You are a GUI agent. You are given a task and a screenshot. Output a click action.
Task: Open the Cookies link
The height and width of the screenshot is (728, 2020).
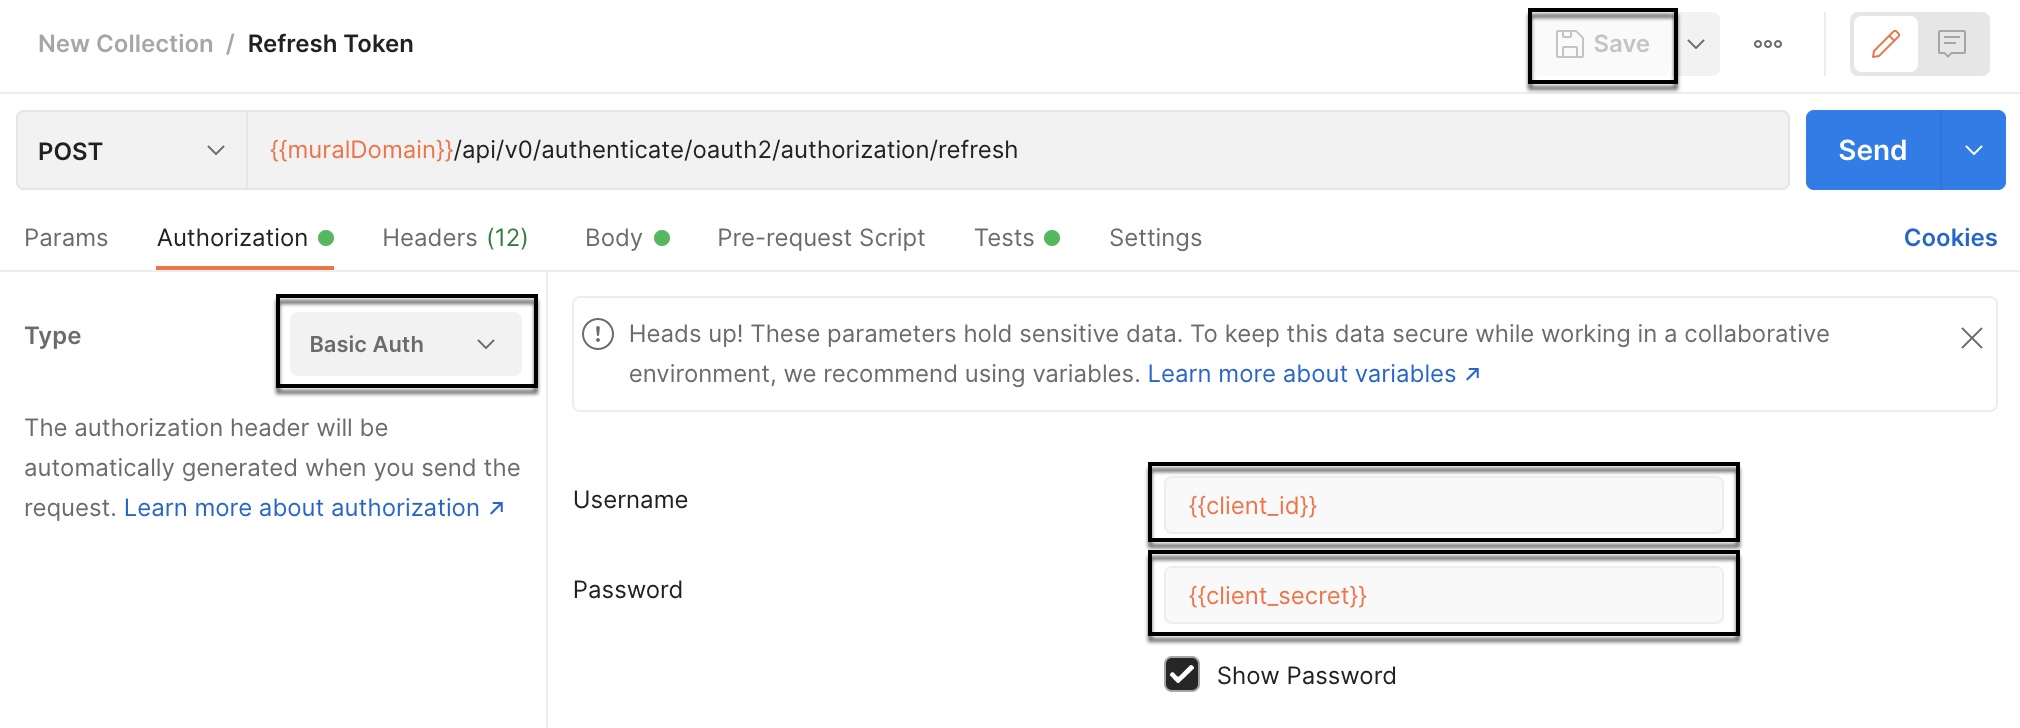pos(1950,238)
